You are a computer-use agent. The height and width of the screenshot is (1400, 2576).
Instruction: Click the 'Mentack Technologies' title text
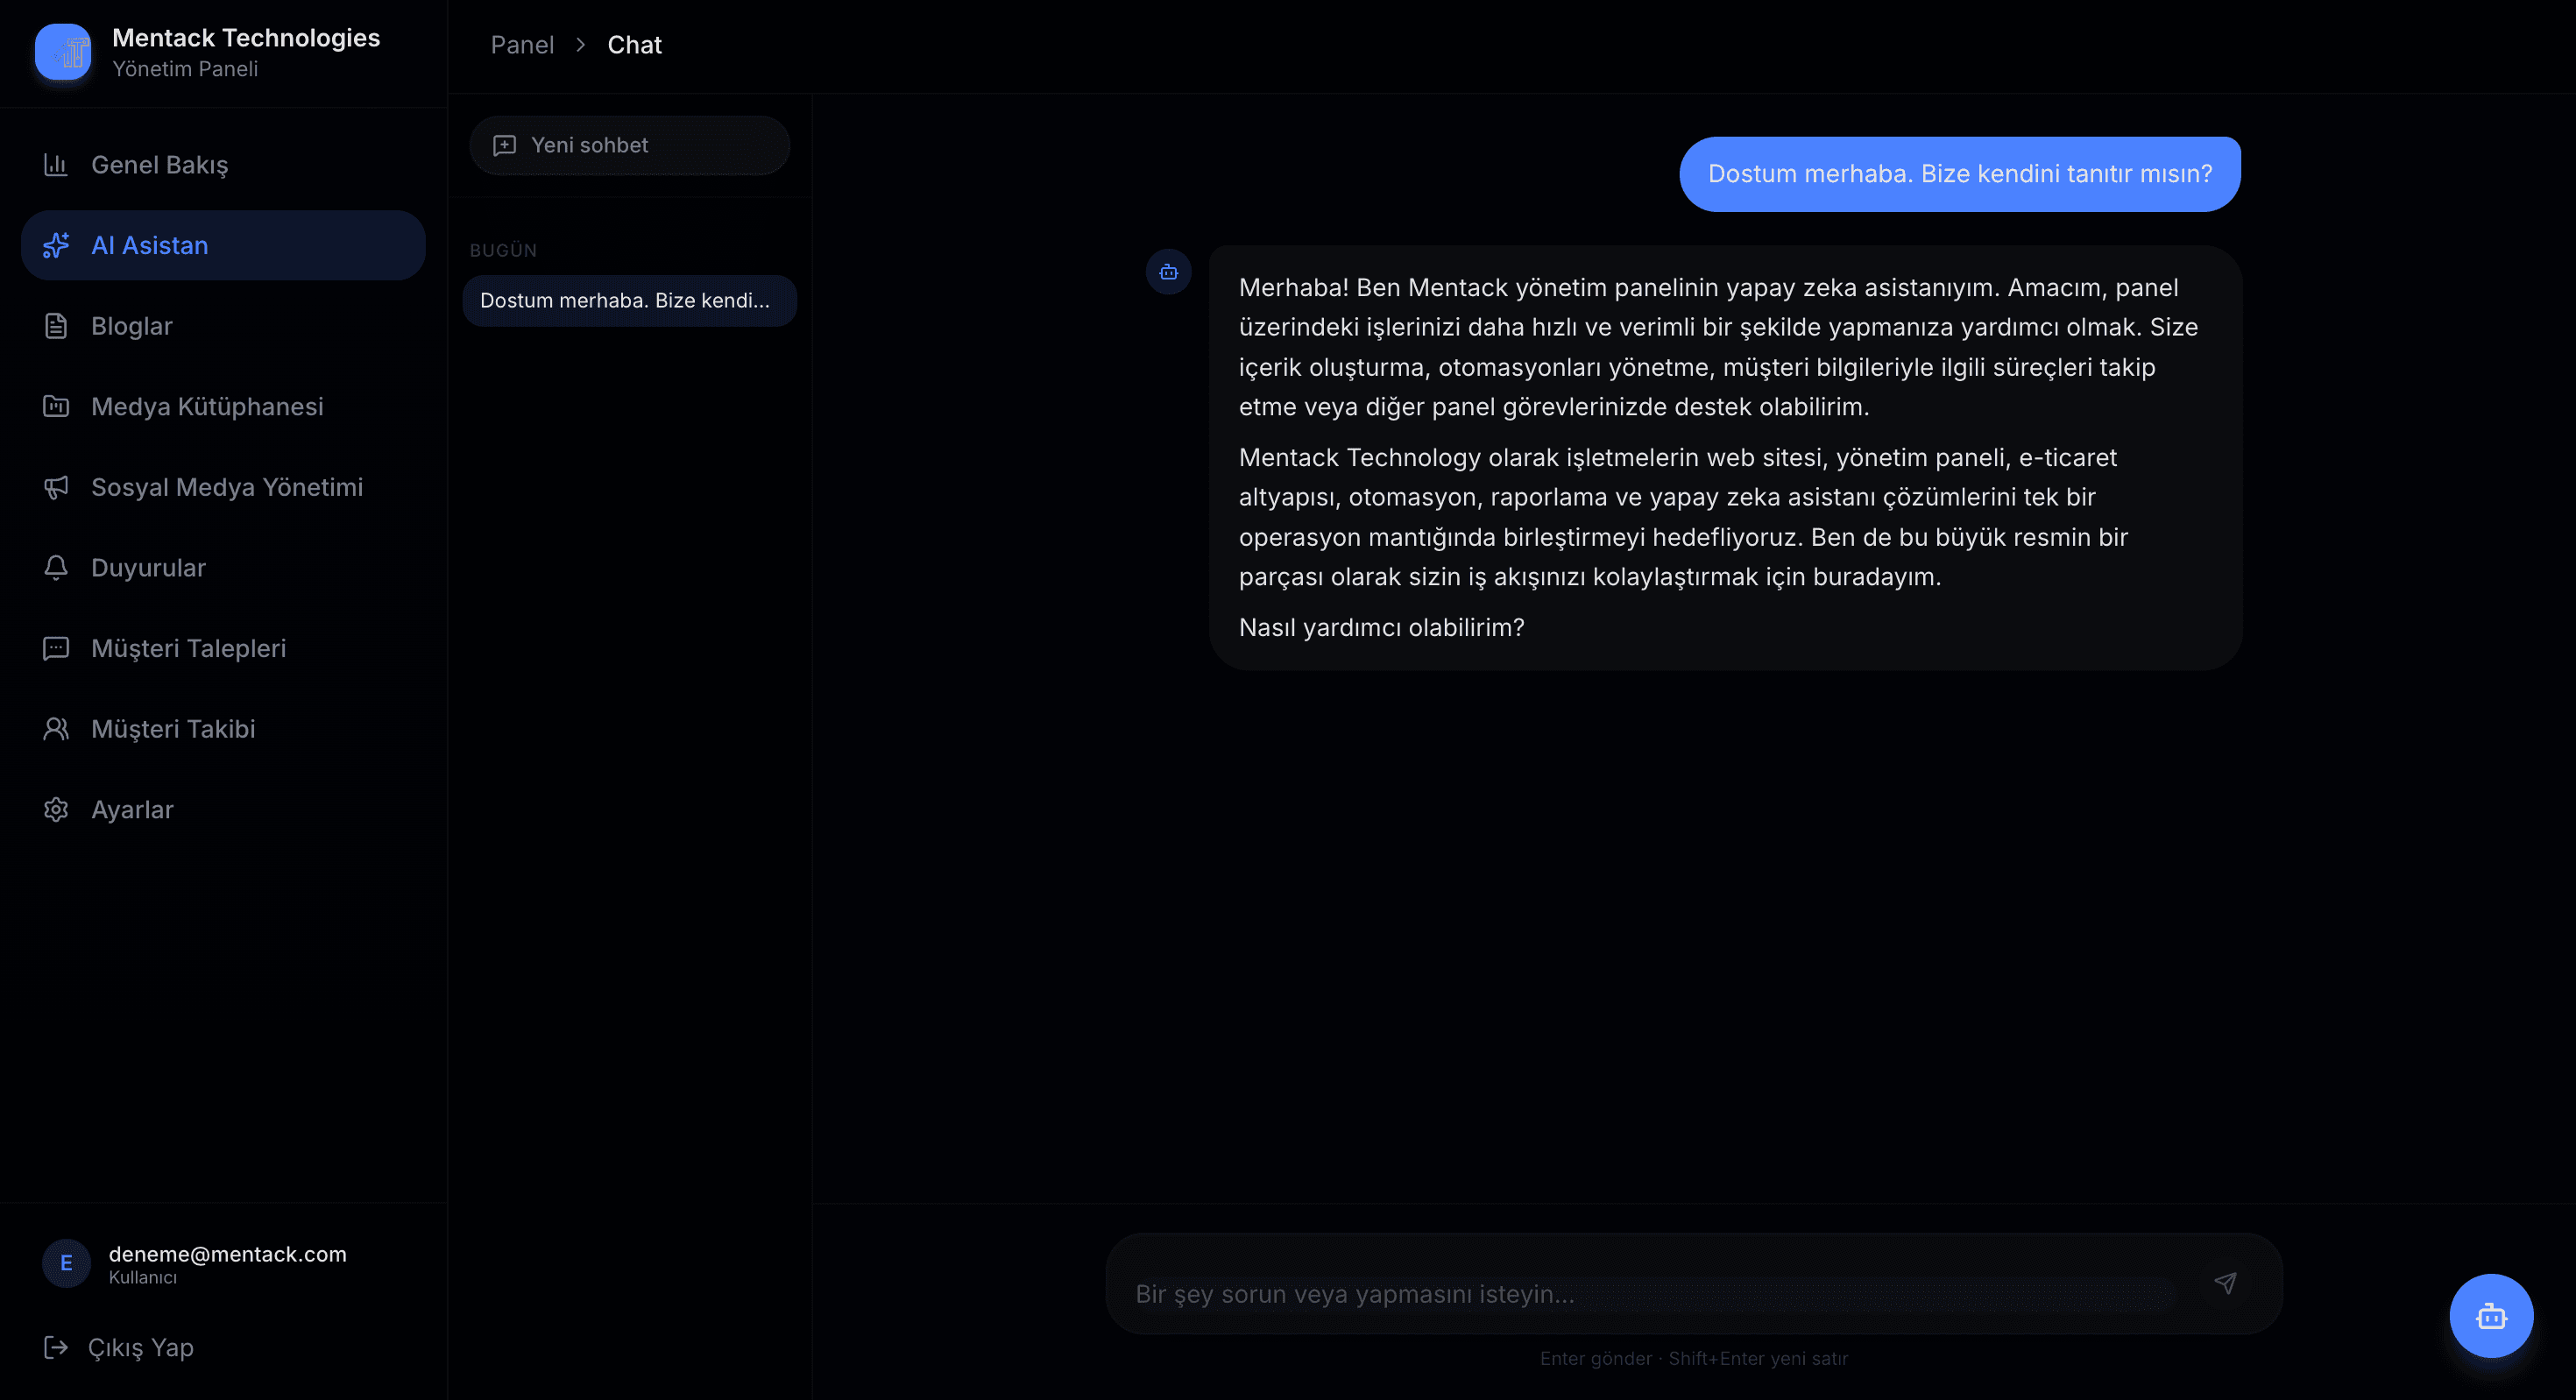click(246, 38)
